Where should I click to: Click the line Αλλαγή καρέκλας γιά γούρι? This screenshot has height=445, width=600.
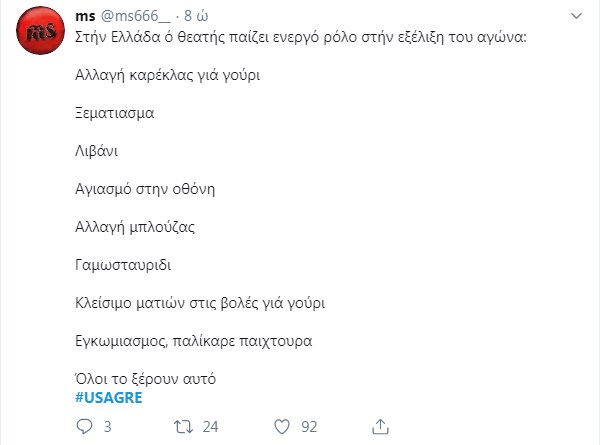pos(168,75)
